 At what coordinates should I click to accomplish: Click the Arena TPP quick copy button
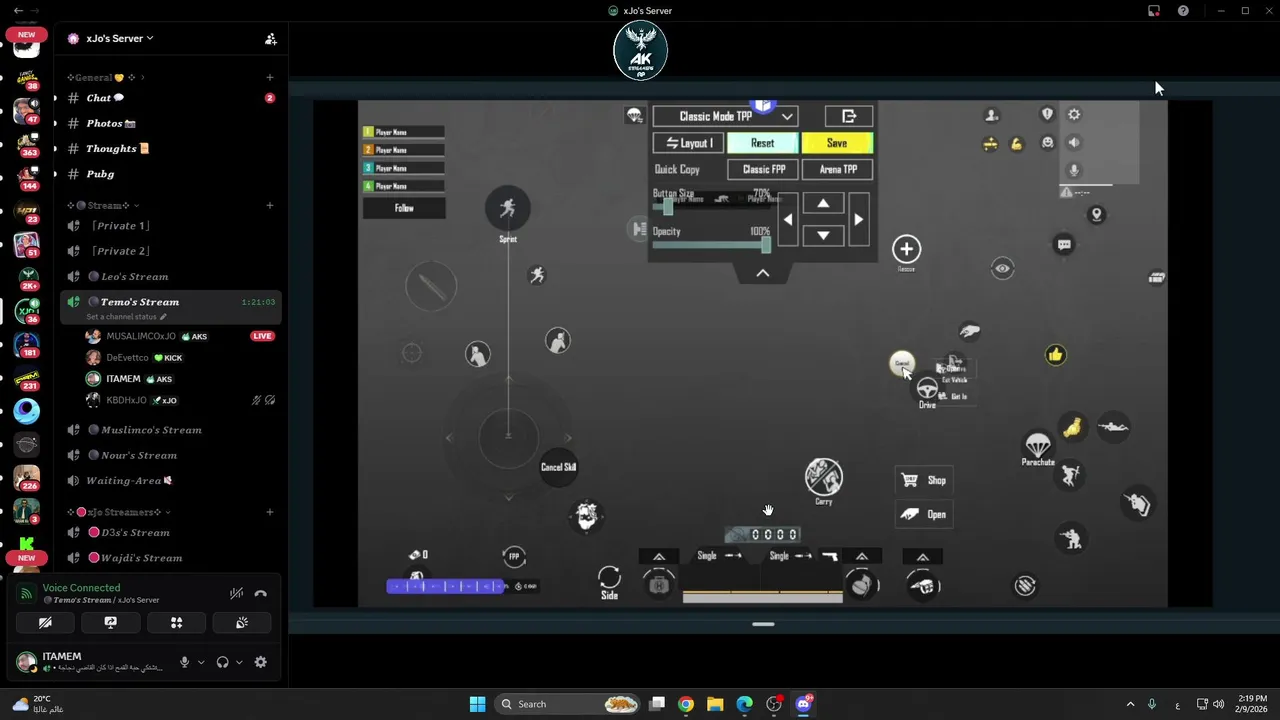tap(837, 169)
